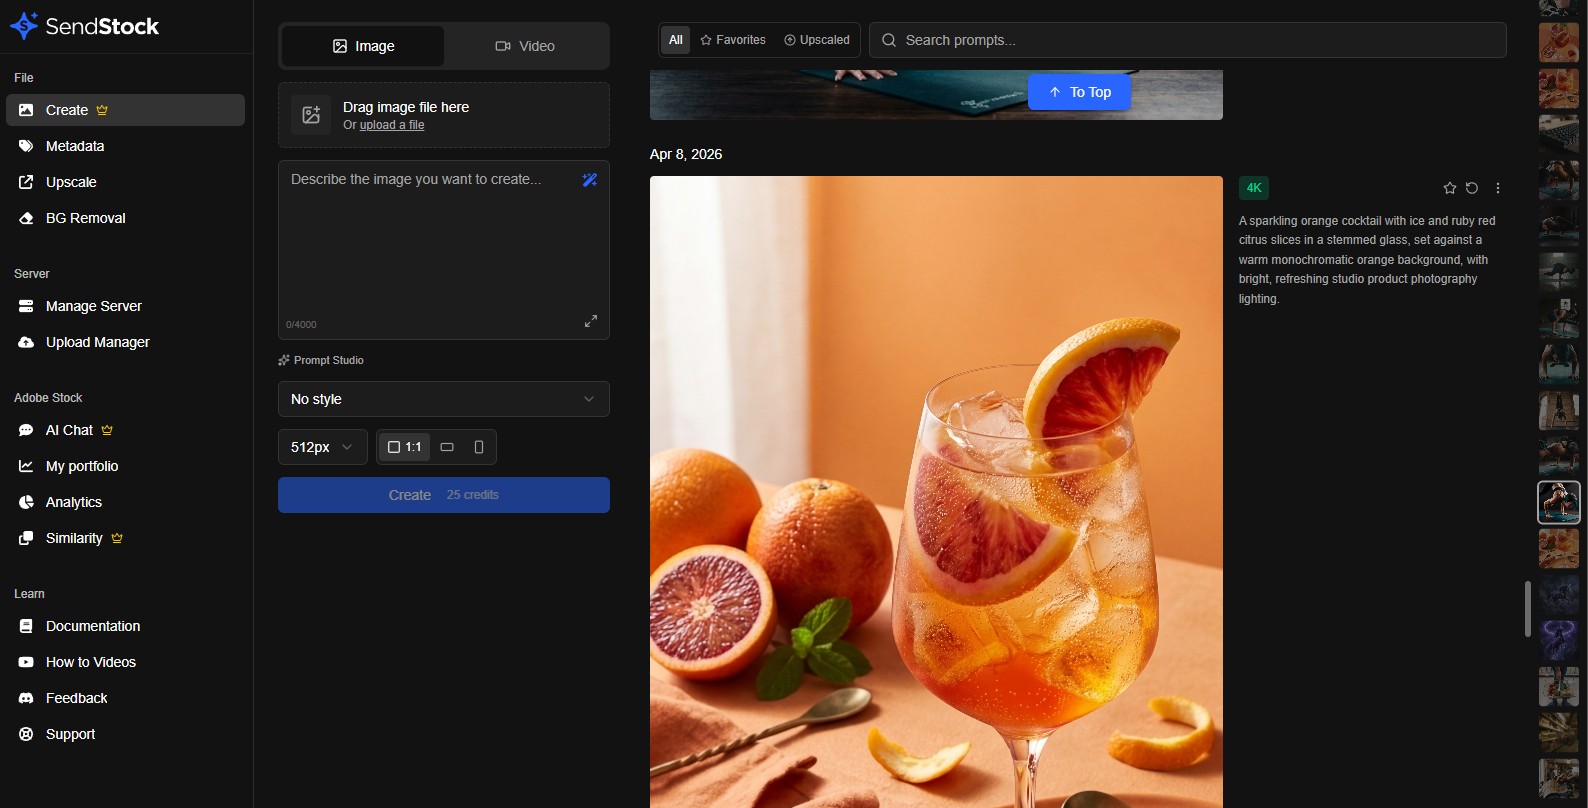Click the Similarity copy icon
1588x808 pixels.
(26, 538)
